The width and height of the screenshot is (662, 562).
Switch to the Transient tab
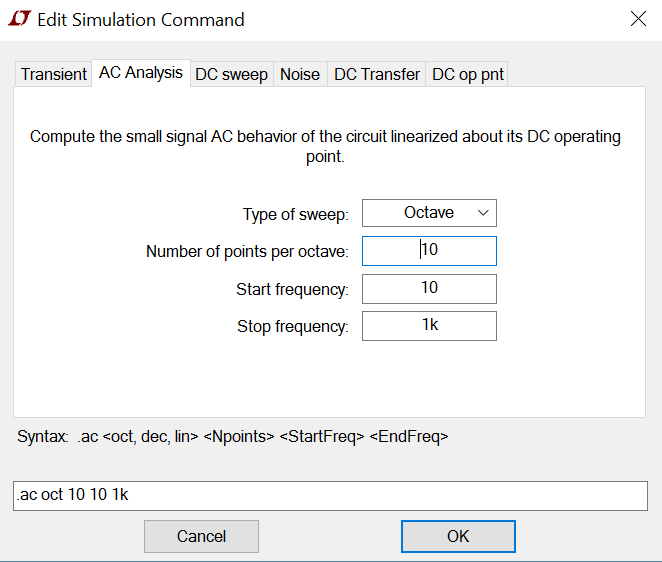[54, 74]
